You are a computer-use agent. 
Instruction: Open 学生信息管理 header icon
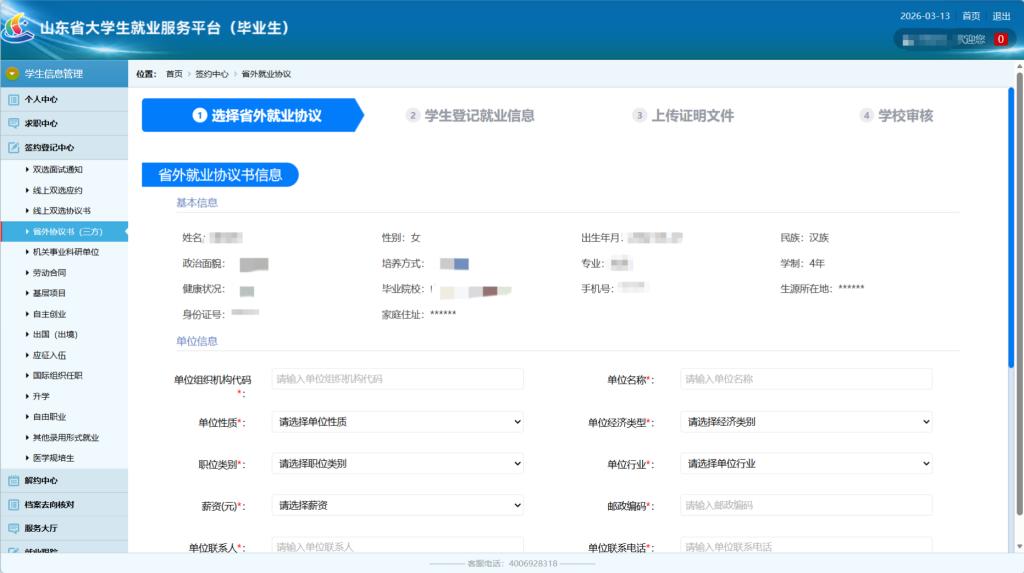(x=12, y=74)
